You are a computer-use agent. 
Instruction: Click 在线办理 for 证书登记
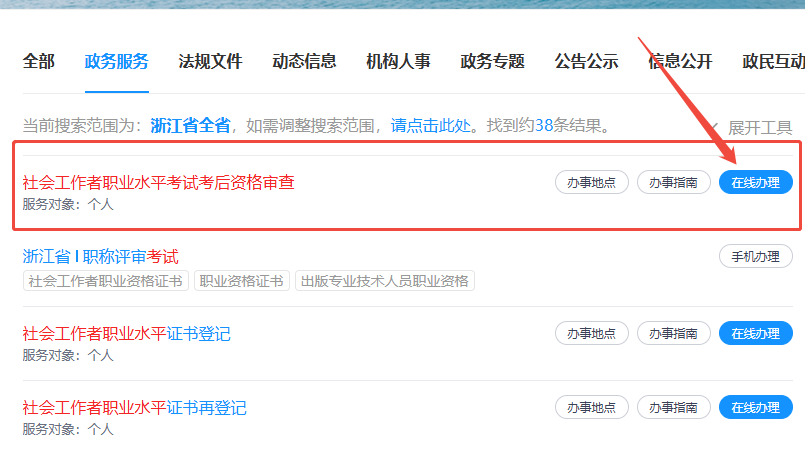756,333
